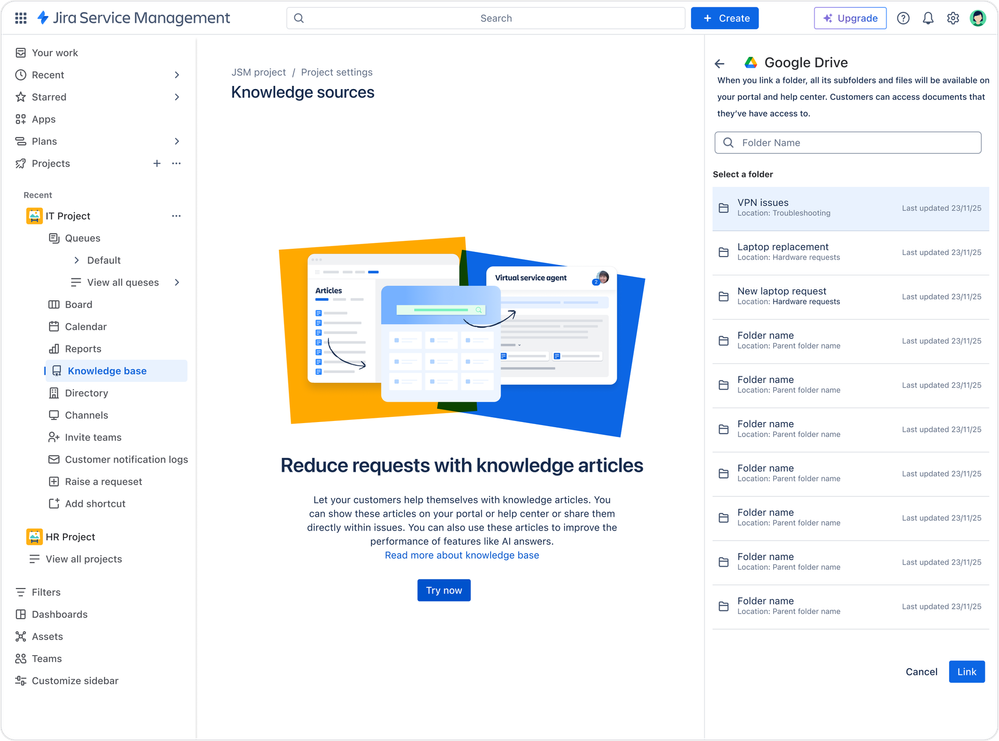
Task: Select Knowledge base in sidebar
Action: 115,371
